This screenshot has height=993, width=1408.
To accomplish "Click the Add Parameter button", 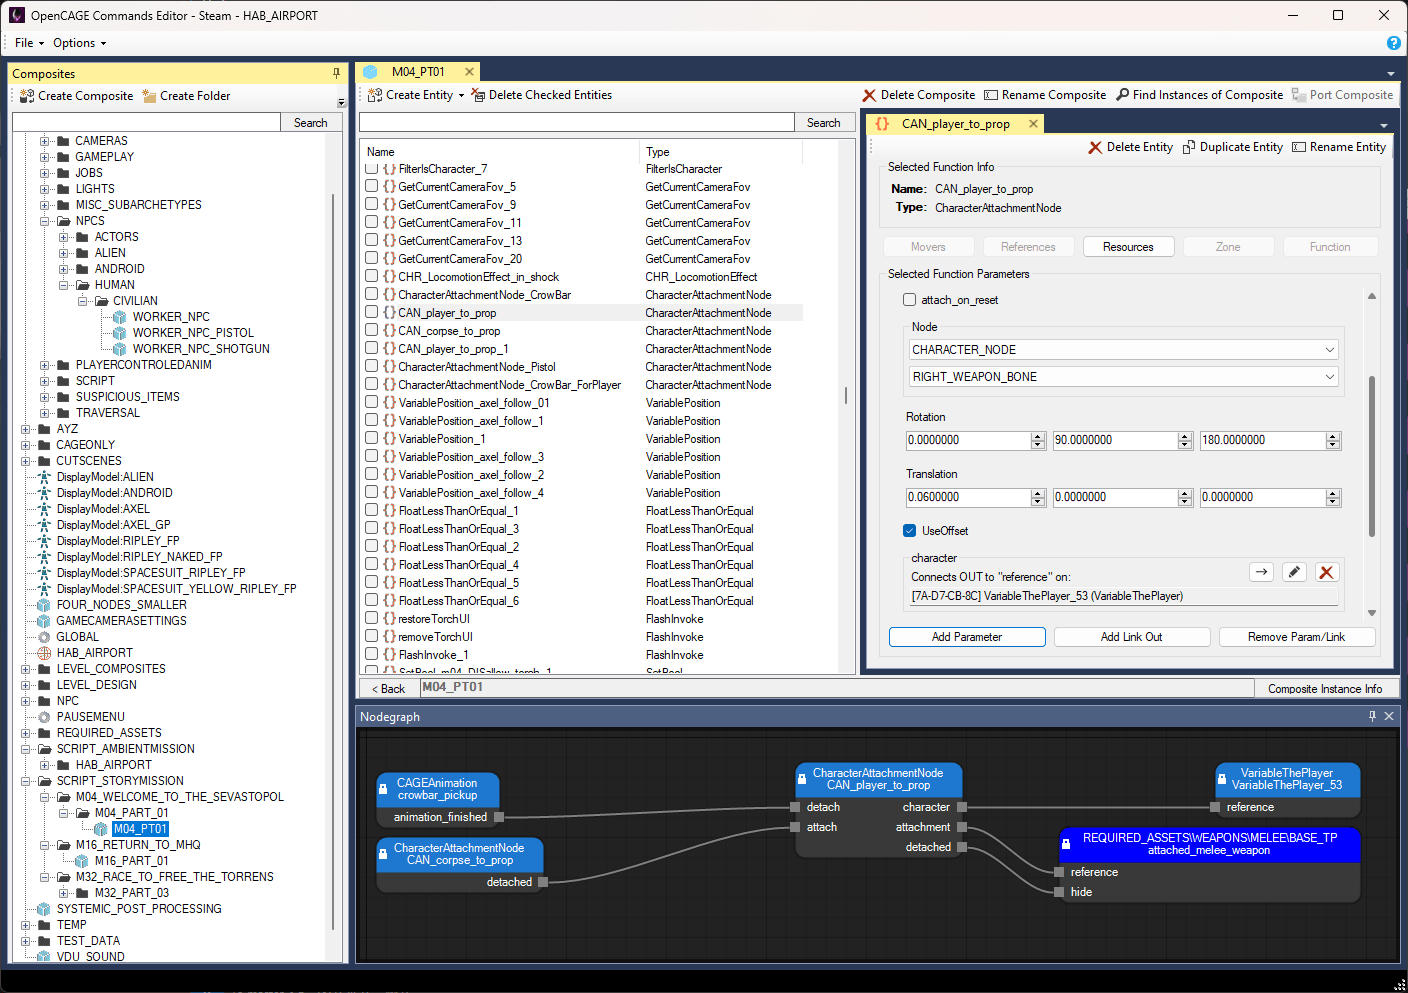I will 966,637.
